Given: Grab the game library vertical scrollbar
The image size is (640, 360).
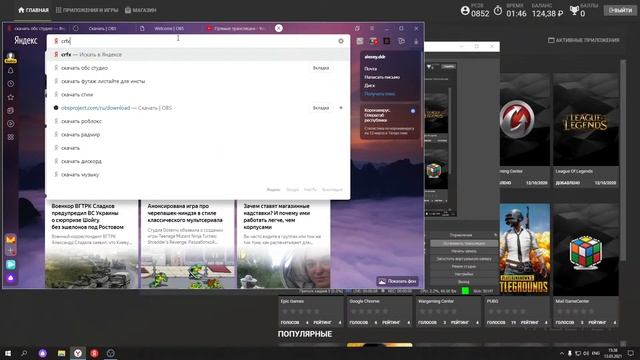Looking at the screenshot, I should coord(623,160).
